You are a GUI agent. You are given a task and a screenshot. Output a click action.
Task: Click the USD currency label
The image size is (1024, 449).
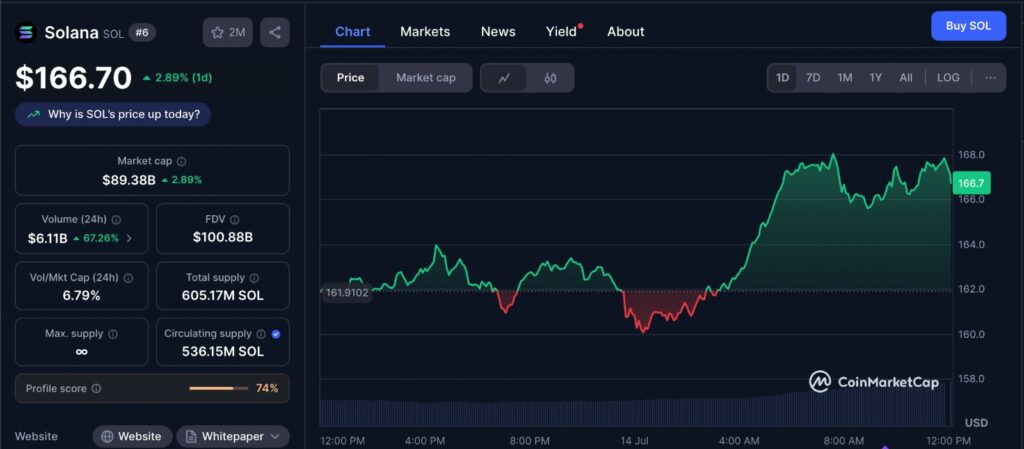coord(977,422)
